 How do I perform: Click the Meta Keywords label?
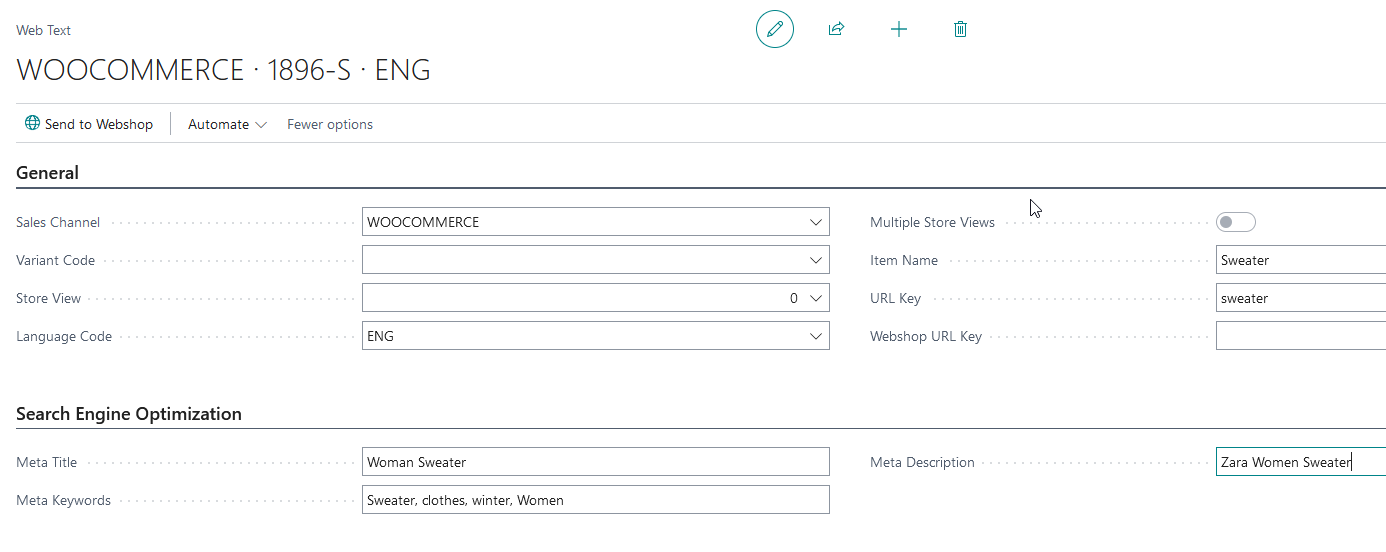pos(63,500)
